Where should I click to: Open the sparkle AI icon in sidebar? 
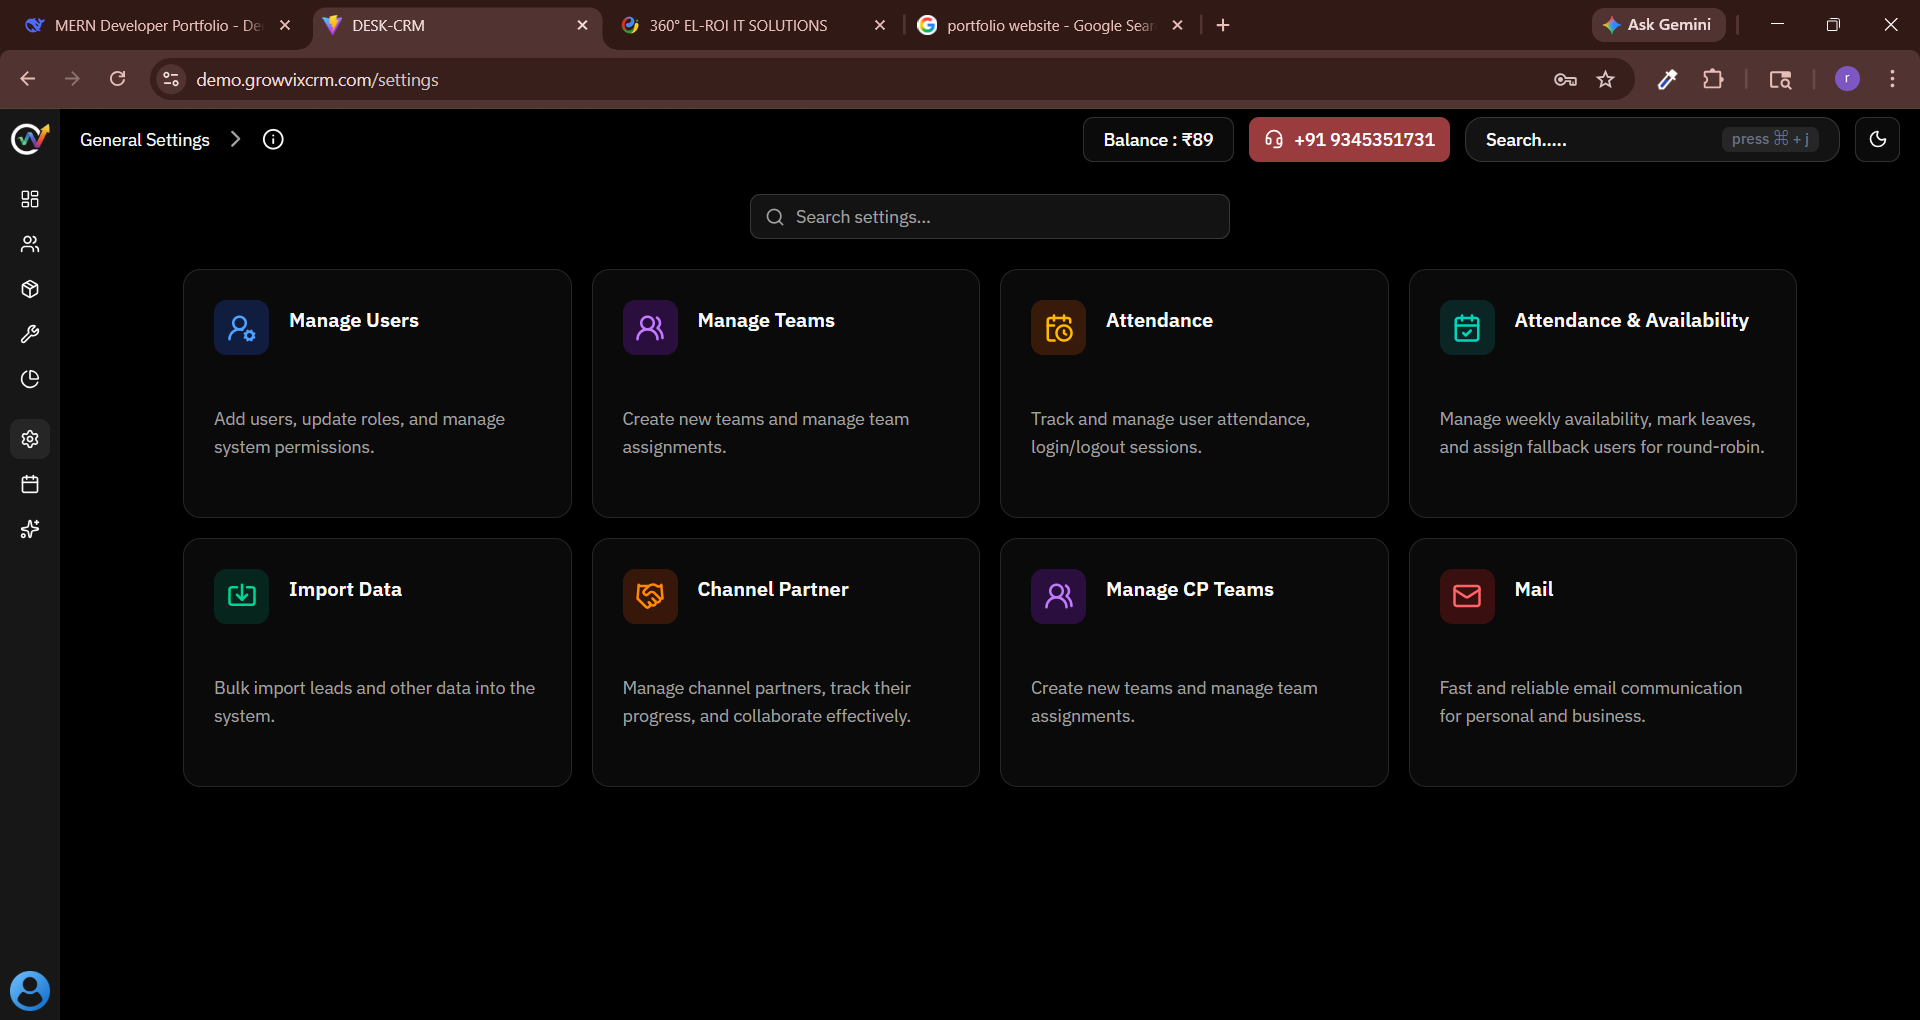(30, 529)
